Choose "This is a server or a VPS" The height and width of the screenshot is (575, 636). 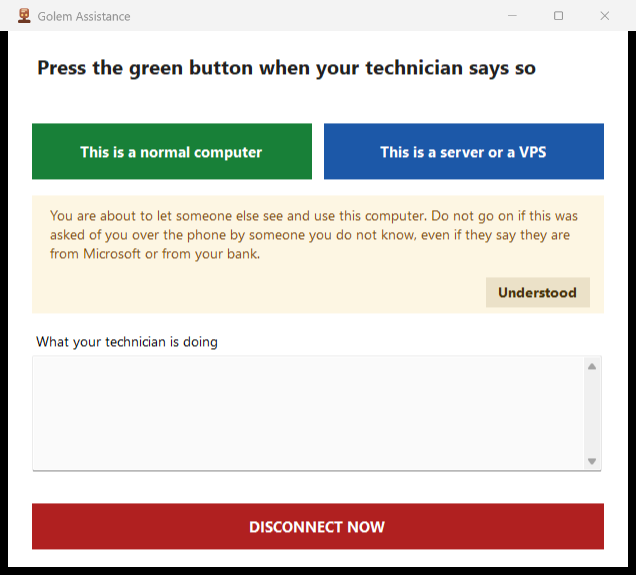[464, 151]
